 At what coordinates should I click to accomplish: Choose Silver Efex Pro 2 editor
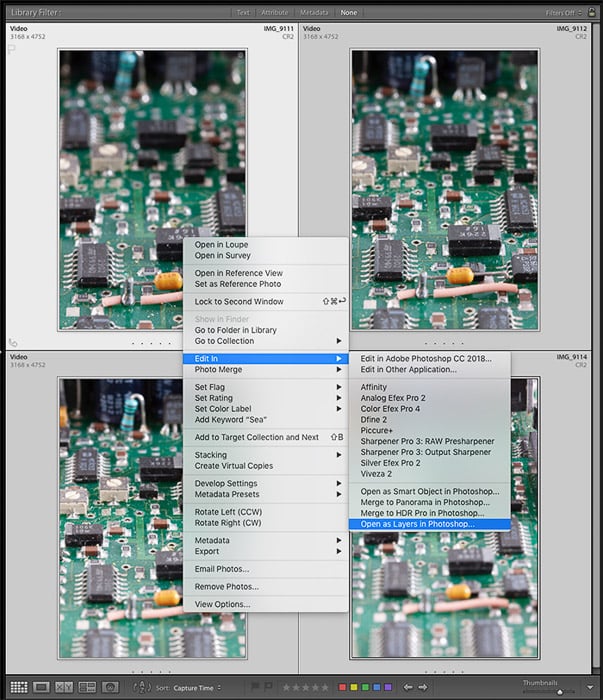click(429, 463)
